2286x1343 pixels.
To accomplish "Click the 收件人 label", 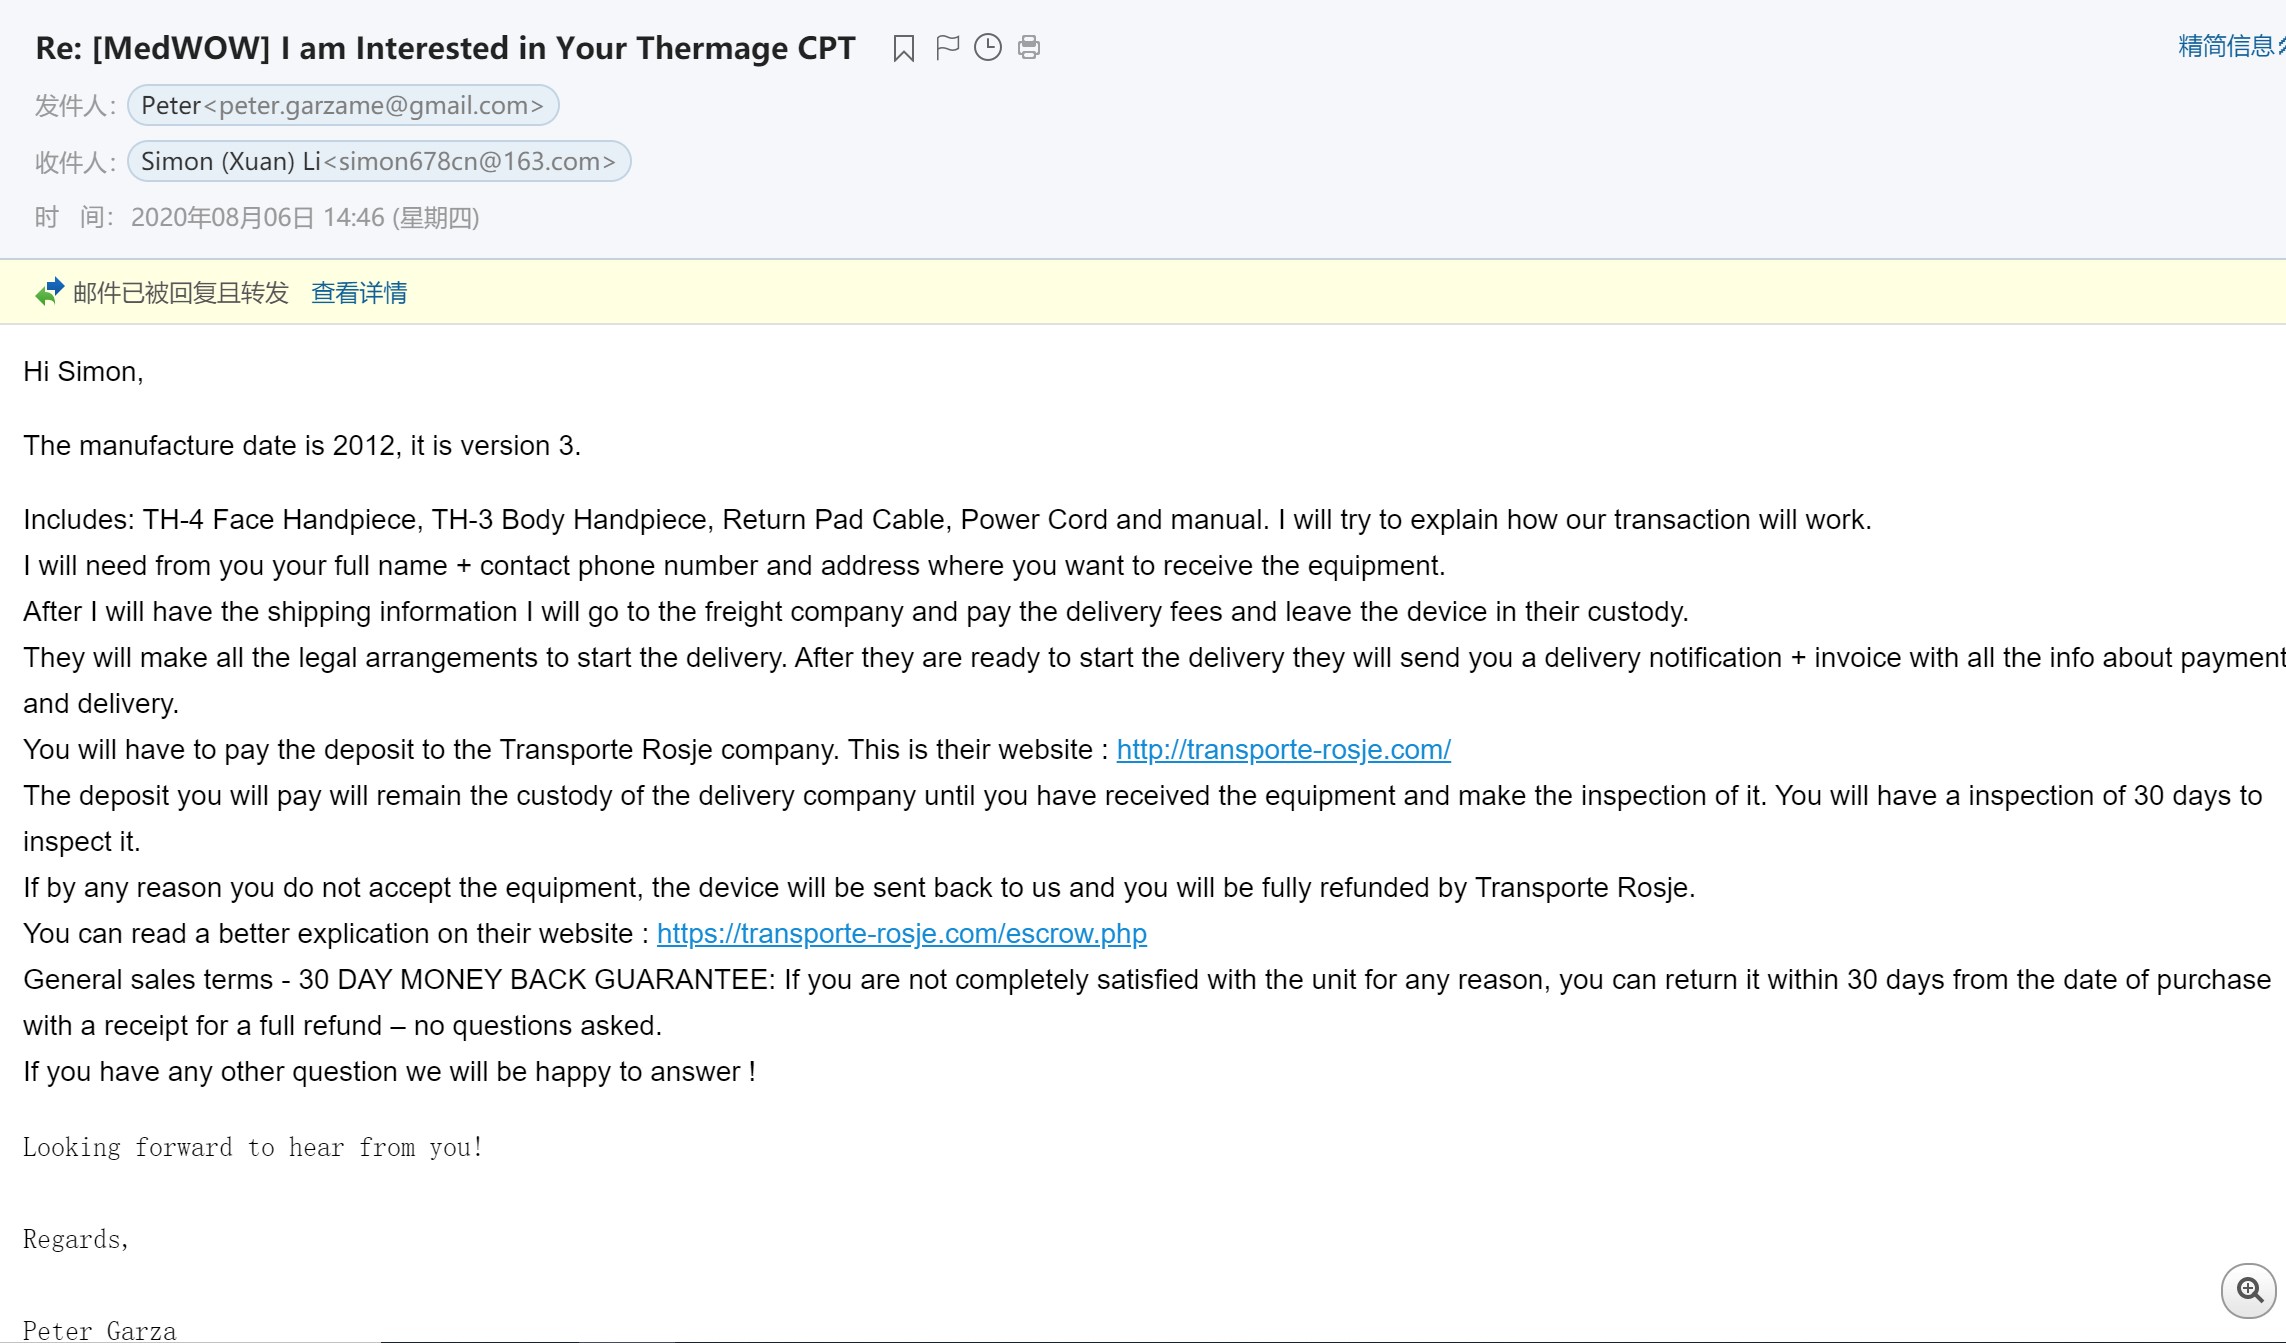I will 75,162.
